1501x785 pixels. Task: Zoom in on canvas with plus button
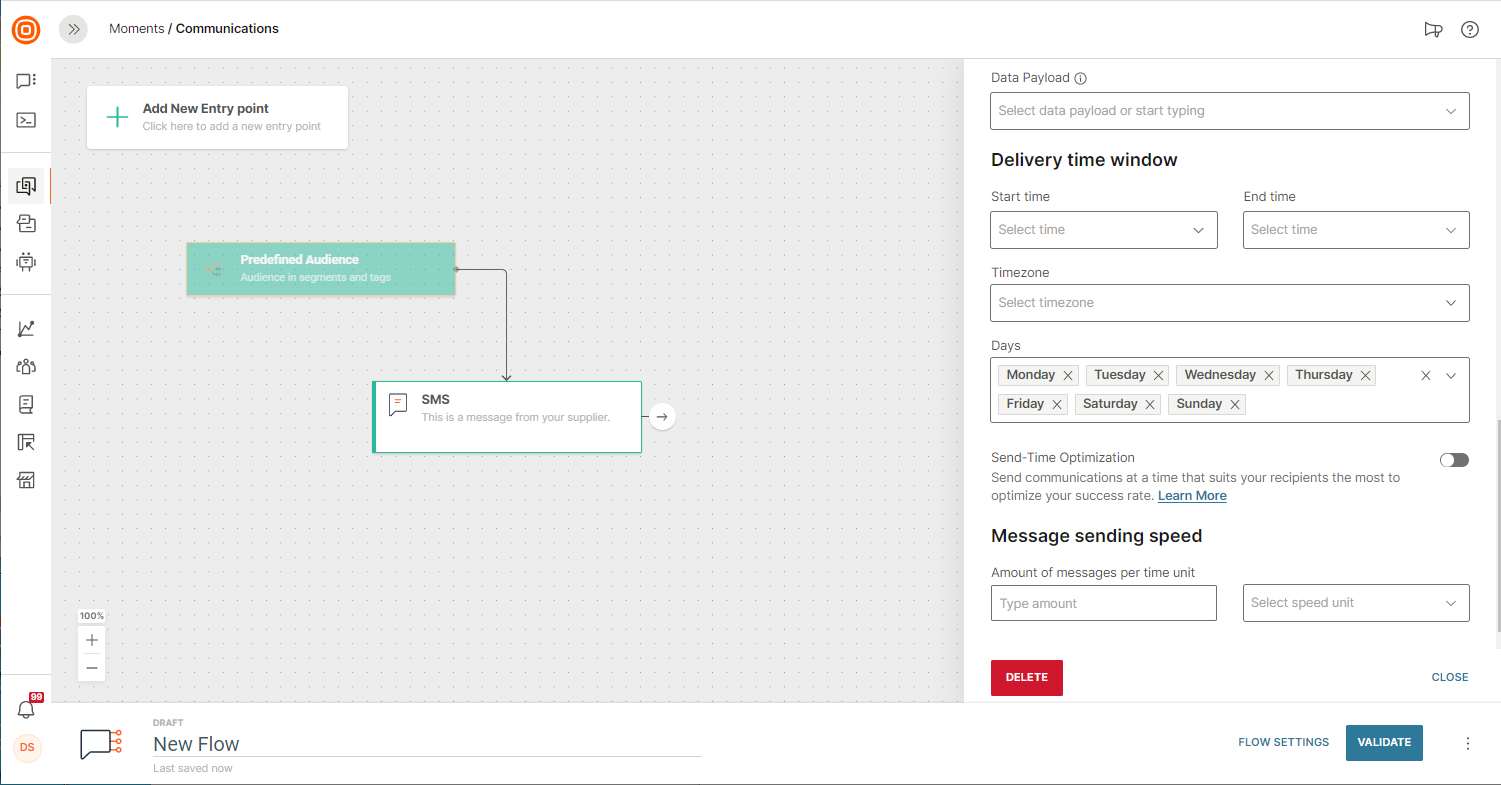click(92, 640)
